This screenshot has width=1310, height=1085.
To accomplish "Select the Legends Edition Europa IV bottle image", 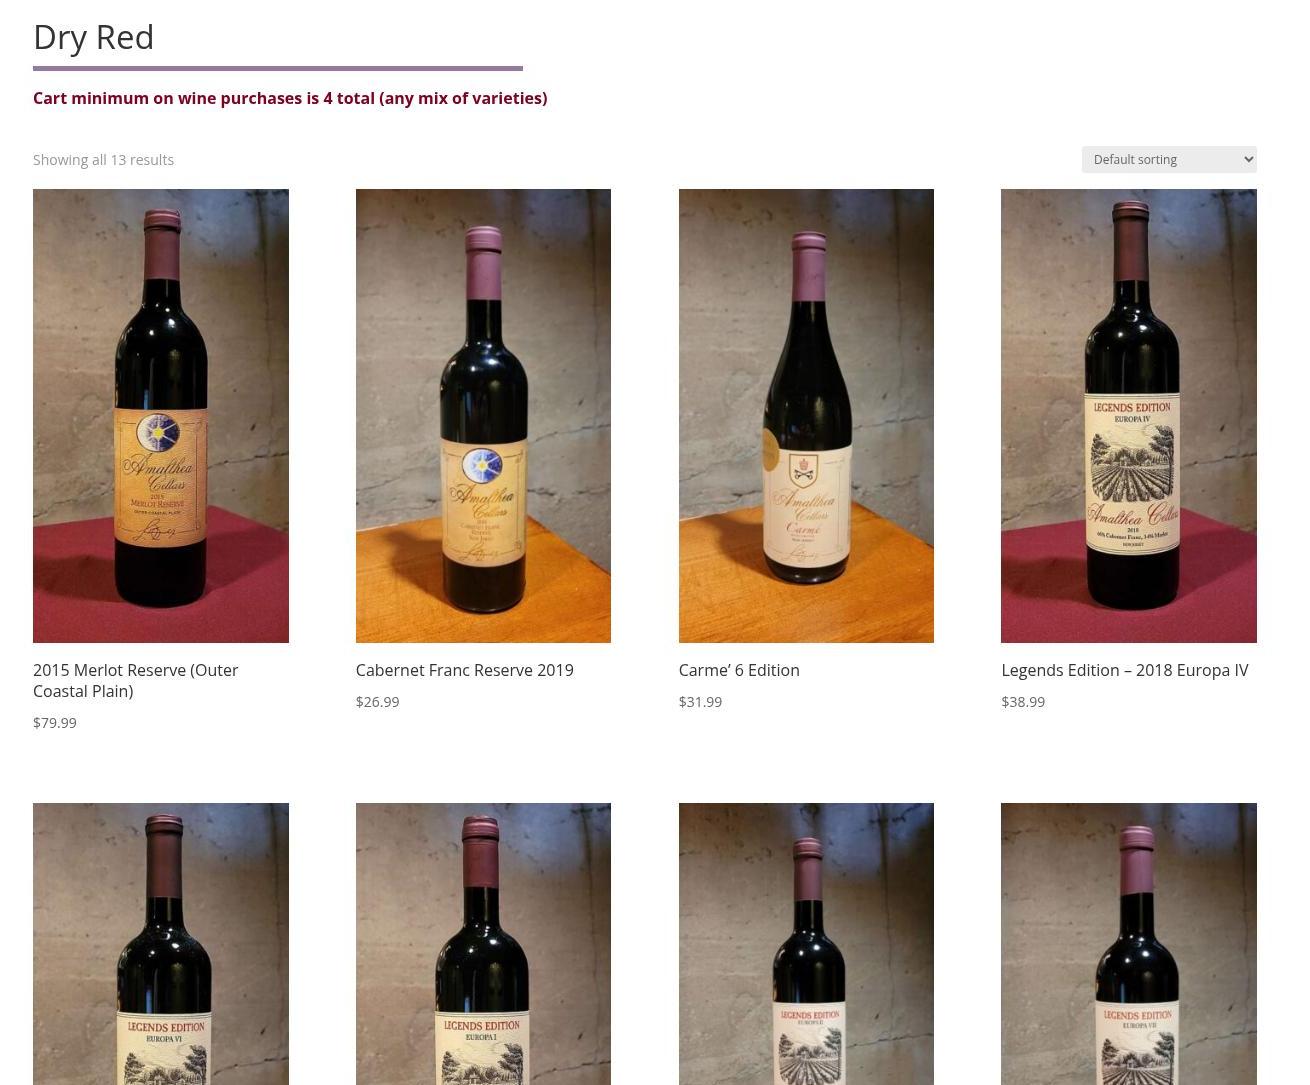I will 1129,415.
